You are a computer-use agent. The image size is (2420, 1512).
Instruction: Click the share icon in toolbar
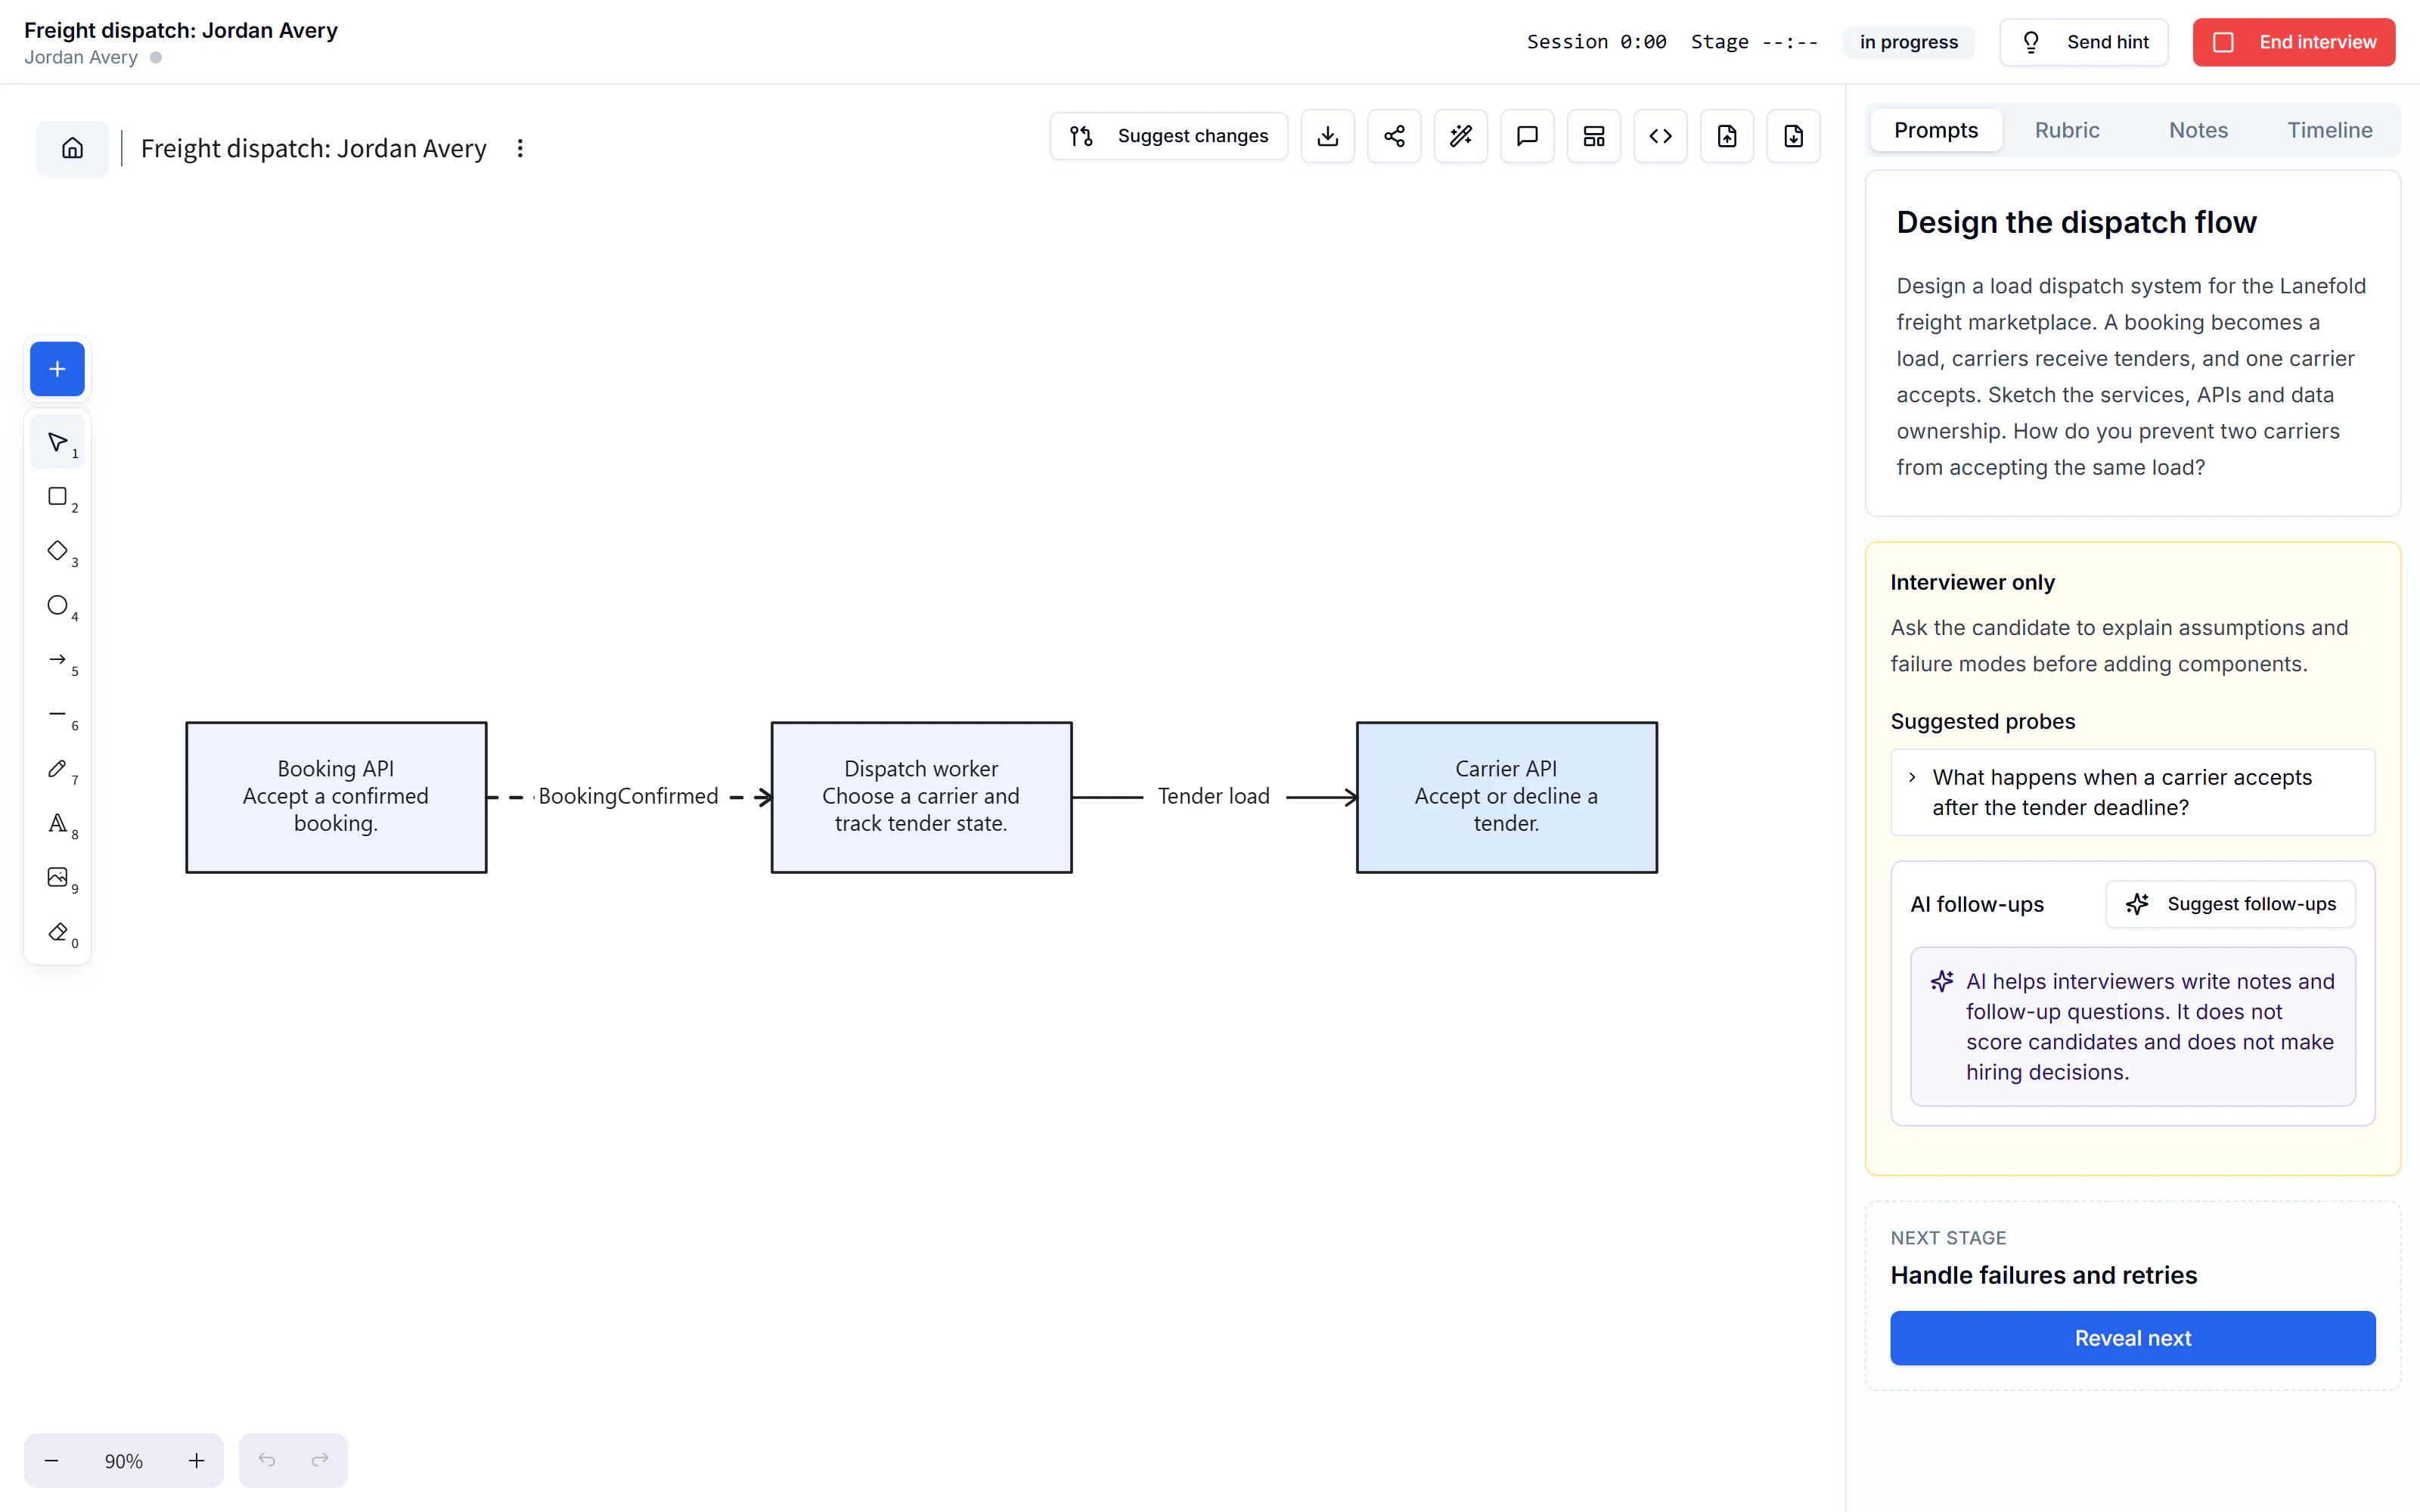(x=1394, y=136)
